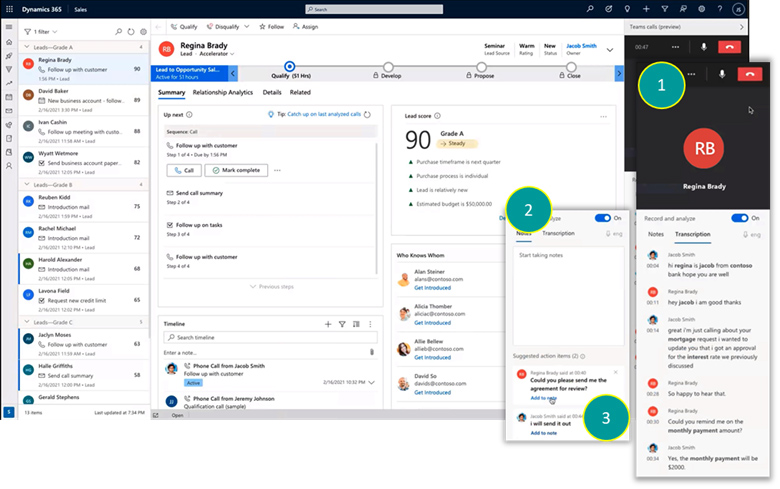Mute microphone in the enlarged call panel
The height and width of the screenshot is (489, 780).
pyautogui.click(x=720, y=73)
